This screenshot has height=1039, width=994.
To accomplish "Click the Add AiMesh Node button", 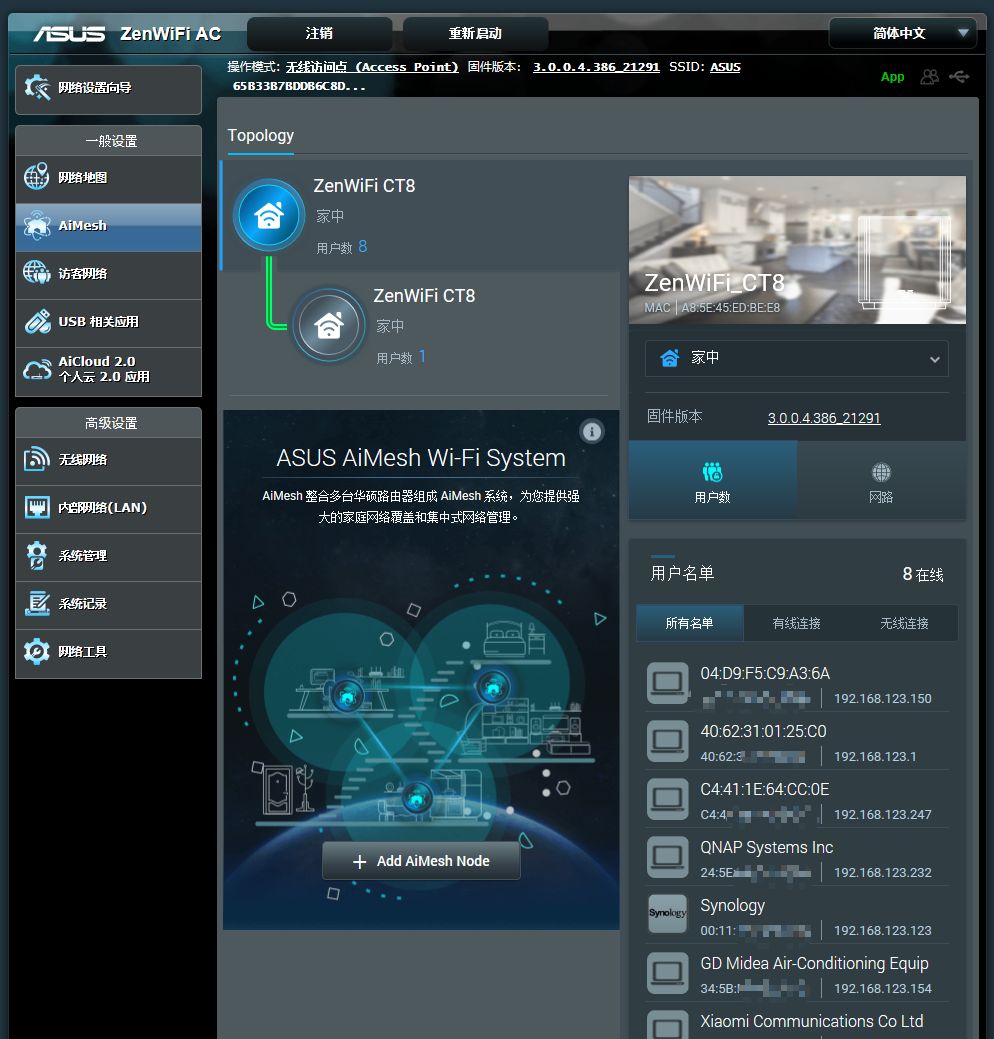I will point(421,861).
